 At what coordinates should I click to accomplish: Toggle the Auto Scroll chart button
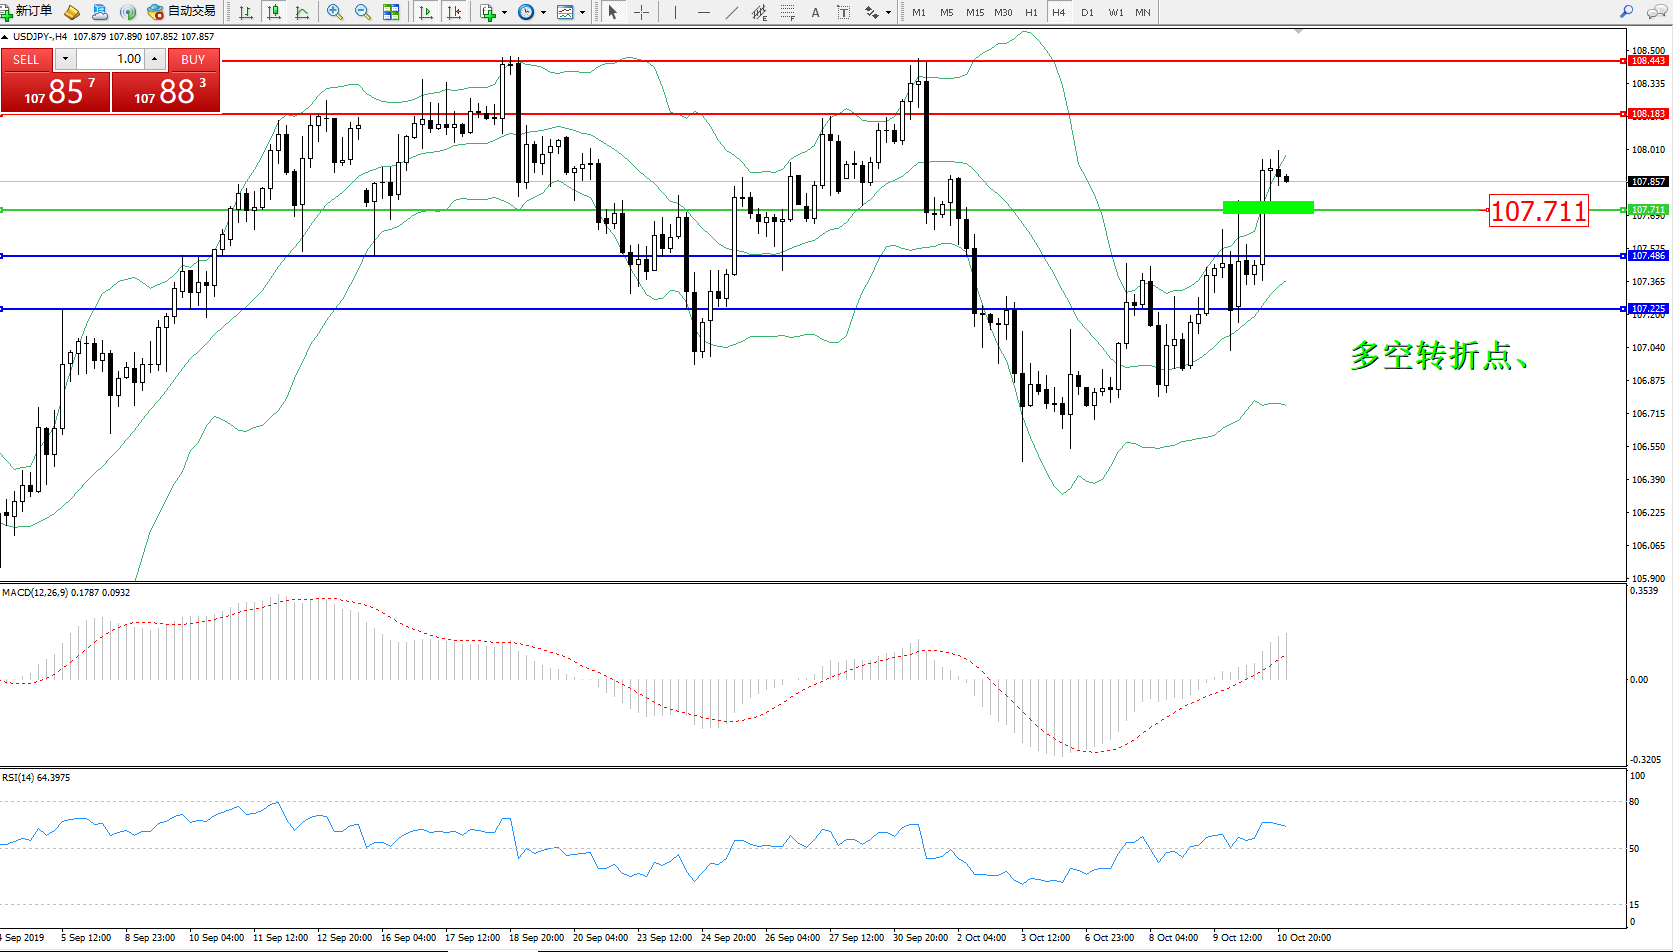(x=426, y=12)
